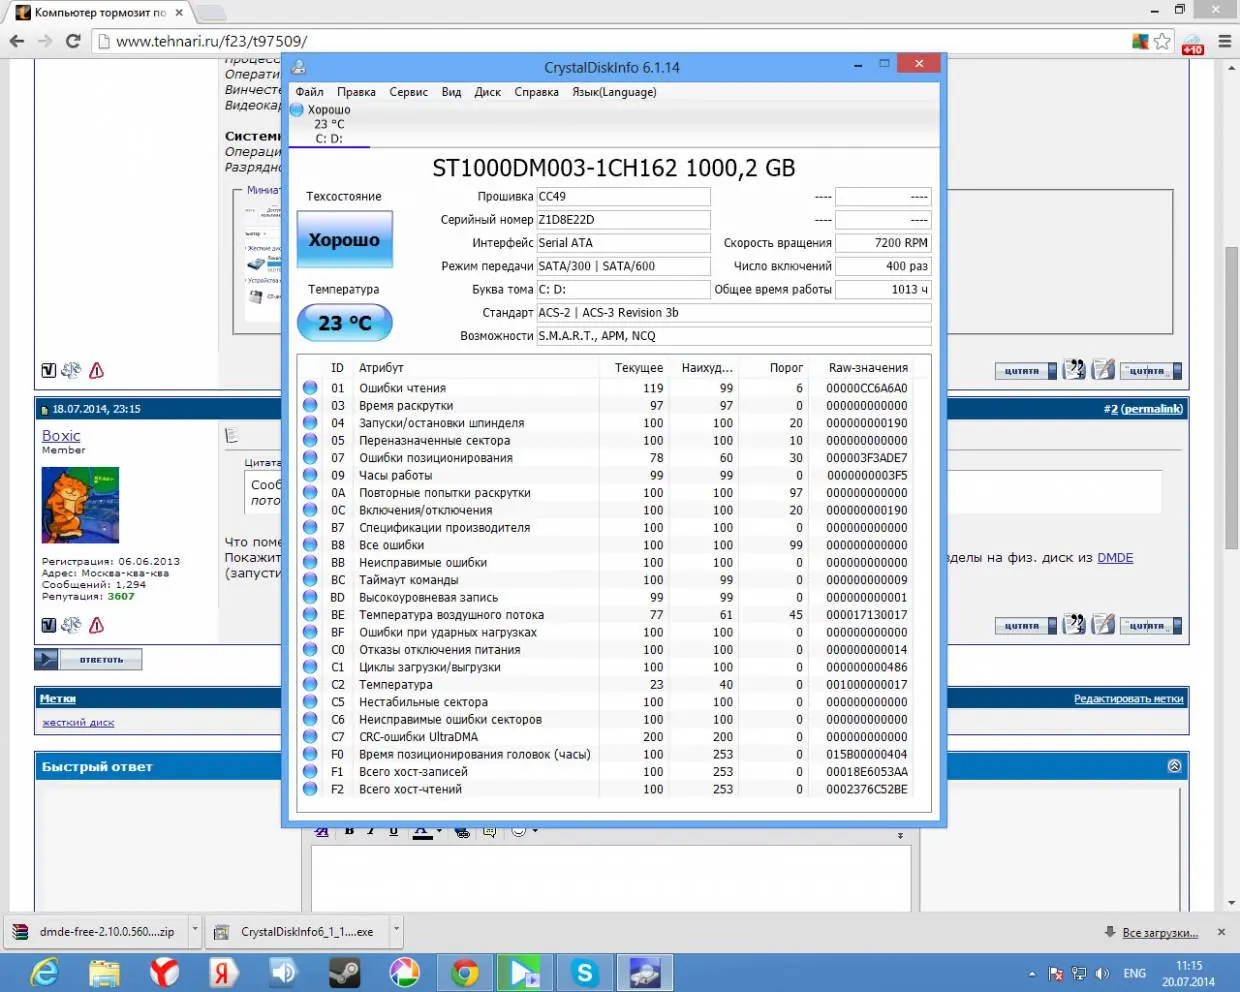Switch to Google Chrome in the taskbar
The height and width of the screenshot is (992, 1240).
point(465,972)
